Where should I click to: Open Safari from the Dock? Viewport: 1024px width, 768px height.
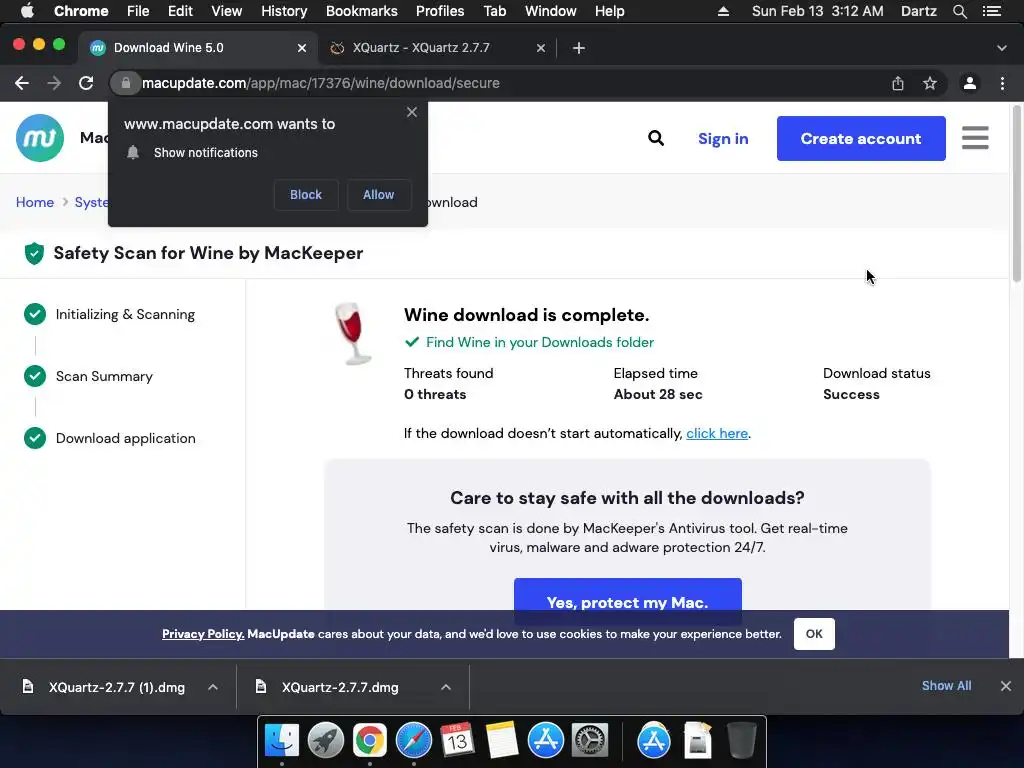pyautogui.click(x=413, y=741)
